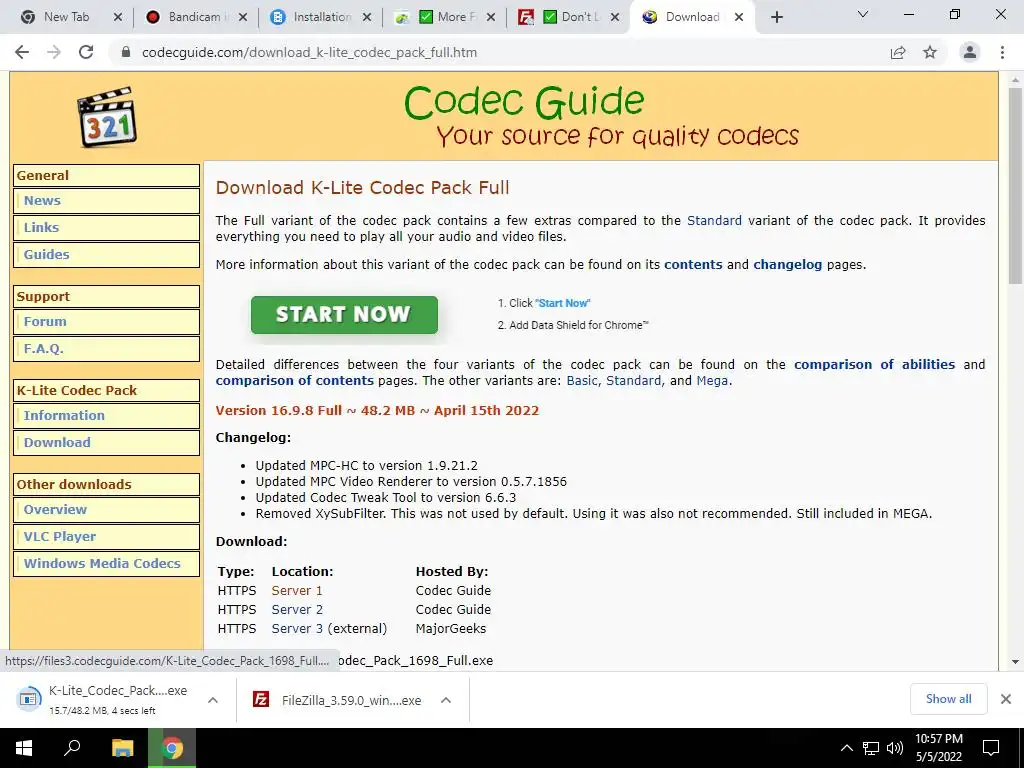The height and width of the screenshot is (768, 1024).
Task: Close the Installation tab
Action: (367, 17)
